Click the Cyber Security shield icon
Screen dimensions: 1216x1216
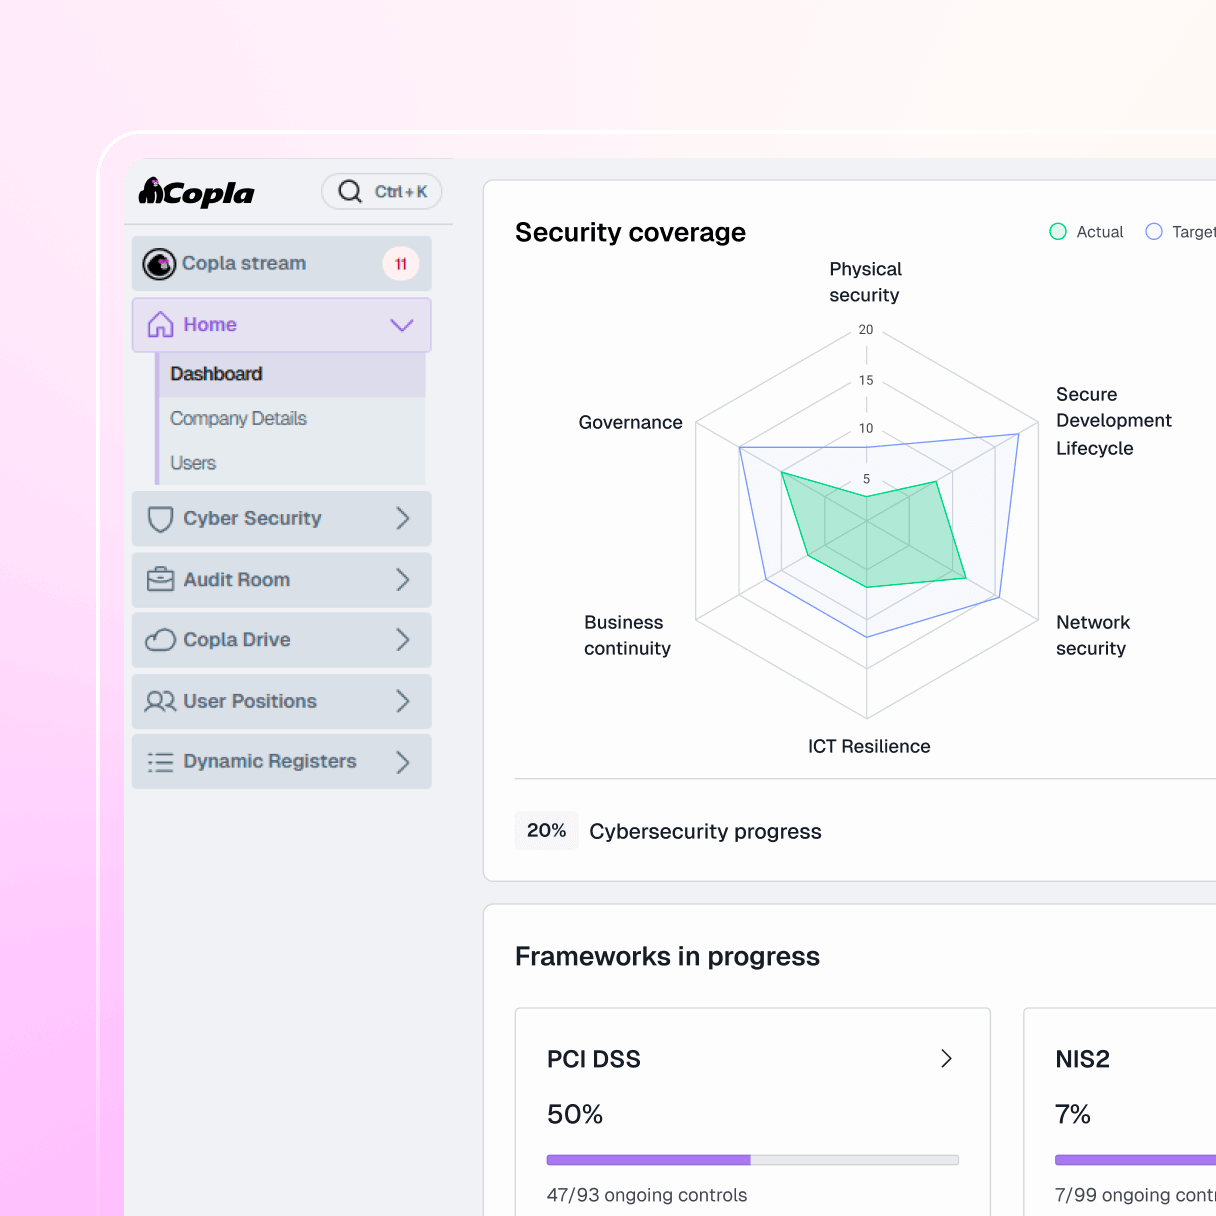click(x=160, y=519)
